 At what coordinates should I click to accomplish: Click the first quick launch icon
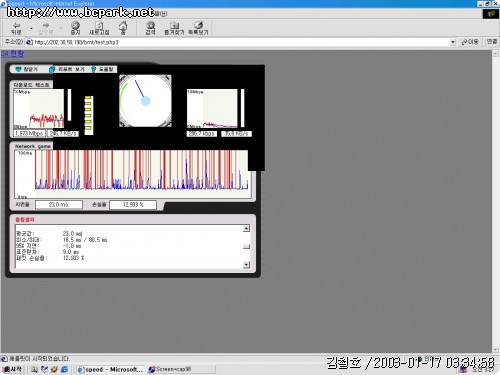click(x=34, y=369)
